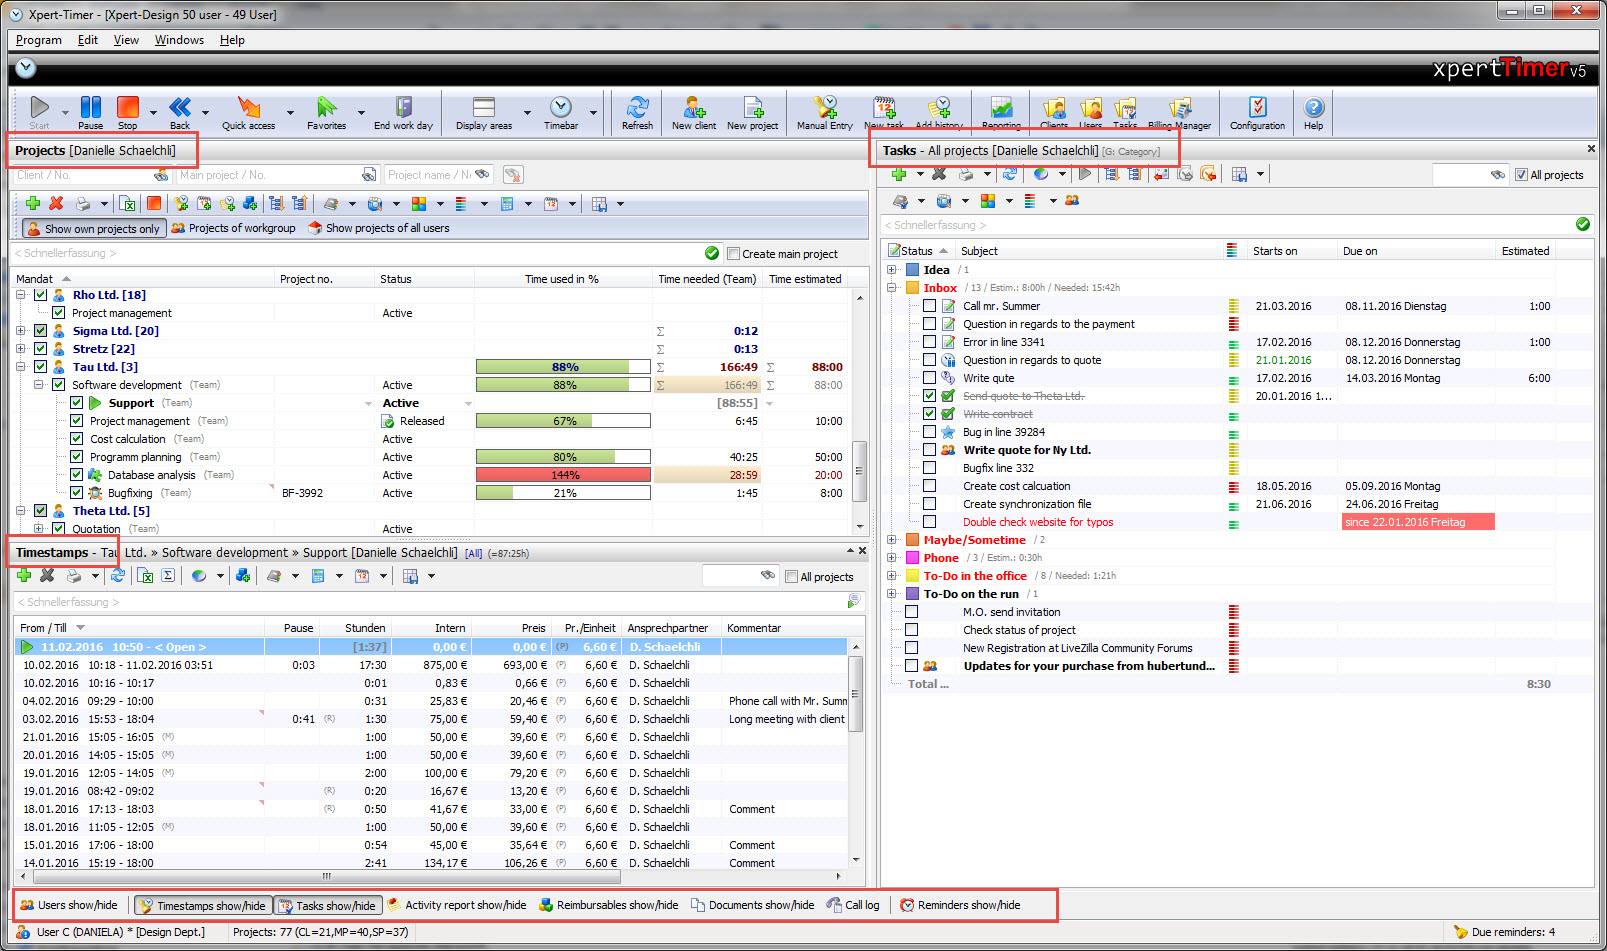The height and width of the screenshot is (951, 1607).
Task: Create a New client via the toolbar icon
Action: pos(694,110)
